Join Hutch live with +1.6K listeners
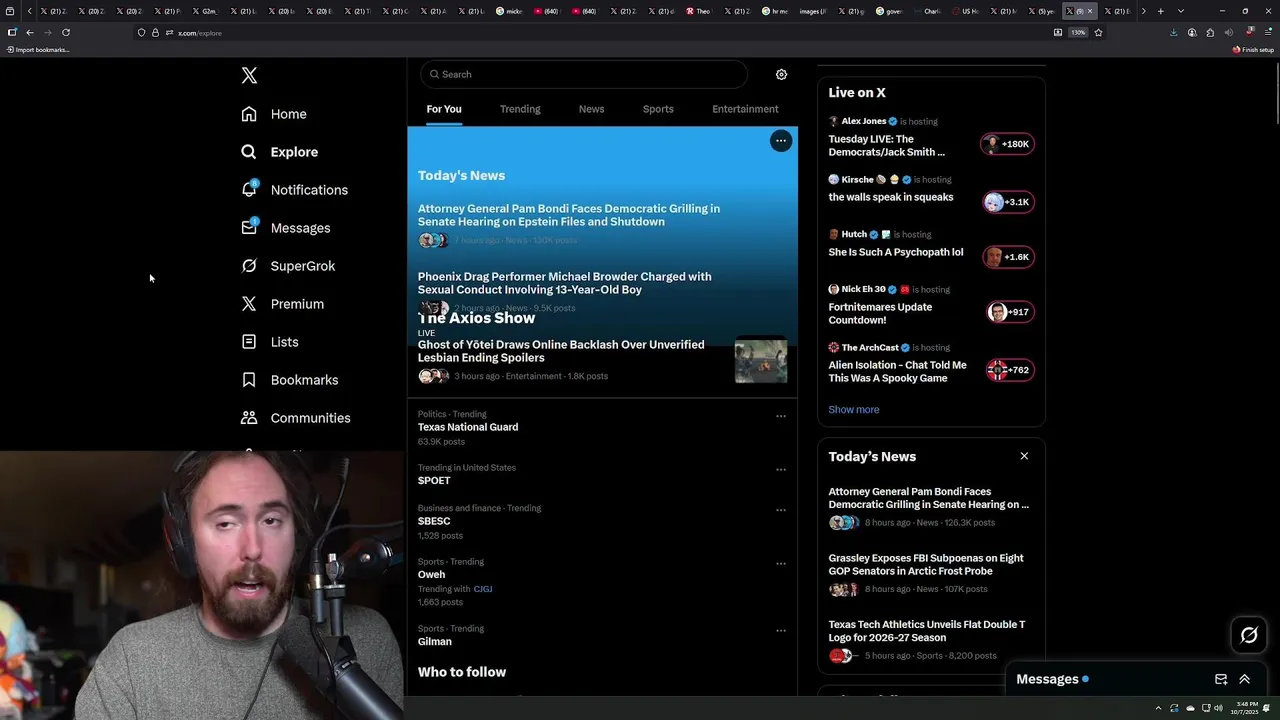Viewport: 1280px width, 720px height. click(1007, 257)
